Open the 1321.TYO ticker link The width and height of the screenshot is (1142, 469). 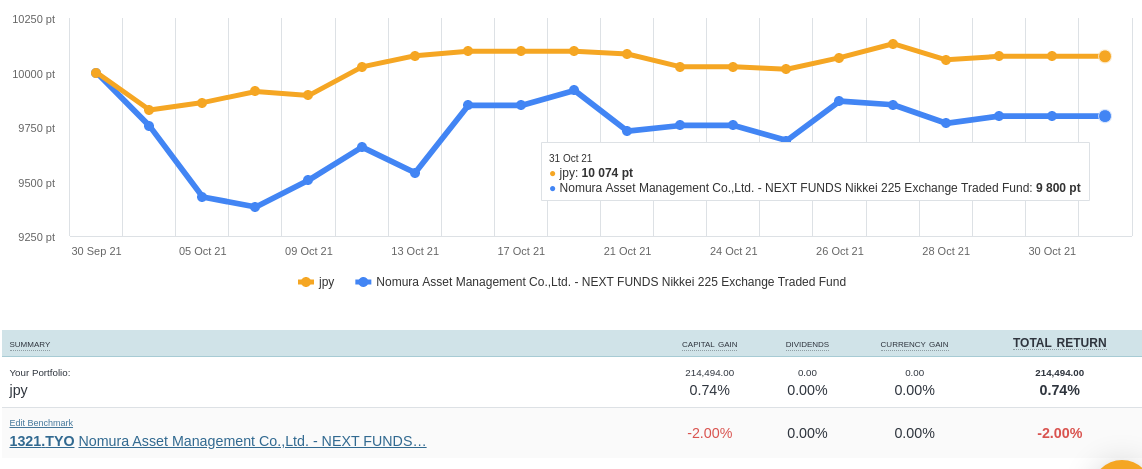coord(42,441)
